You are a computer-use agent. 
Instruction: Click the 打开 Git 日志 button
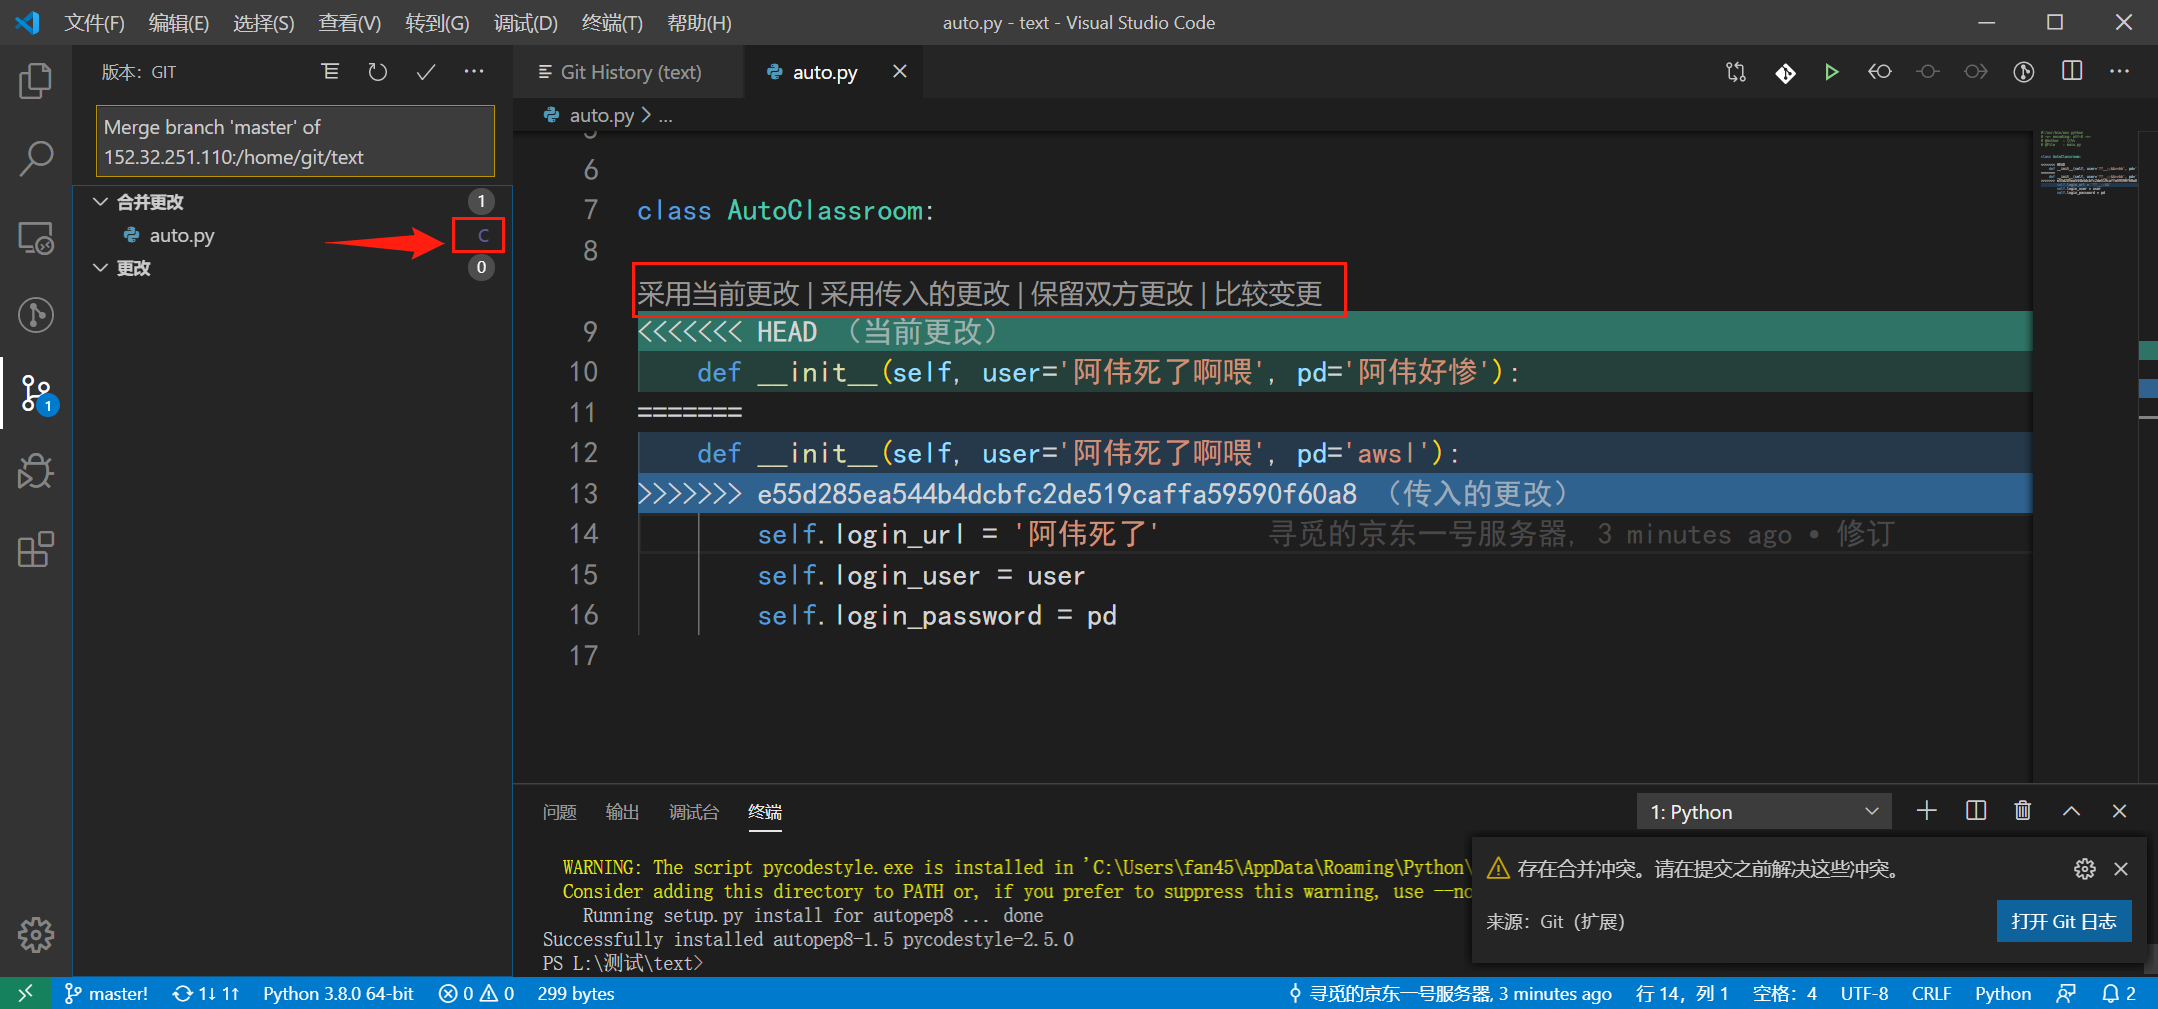click(2064, 921)
